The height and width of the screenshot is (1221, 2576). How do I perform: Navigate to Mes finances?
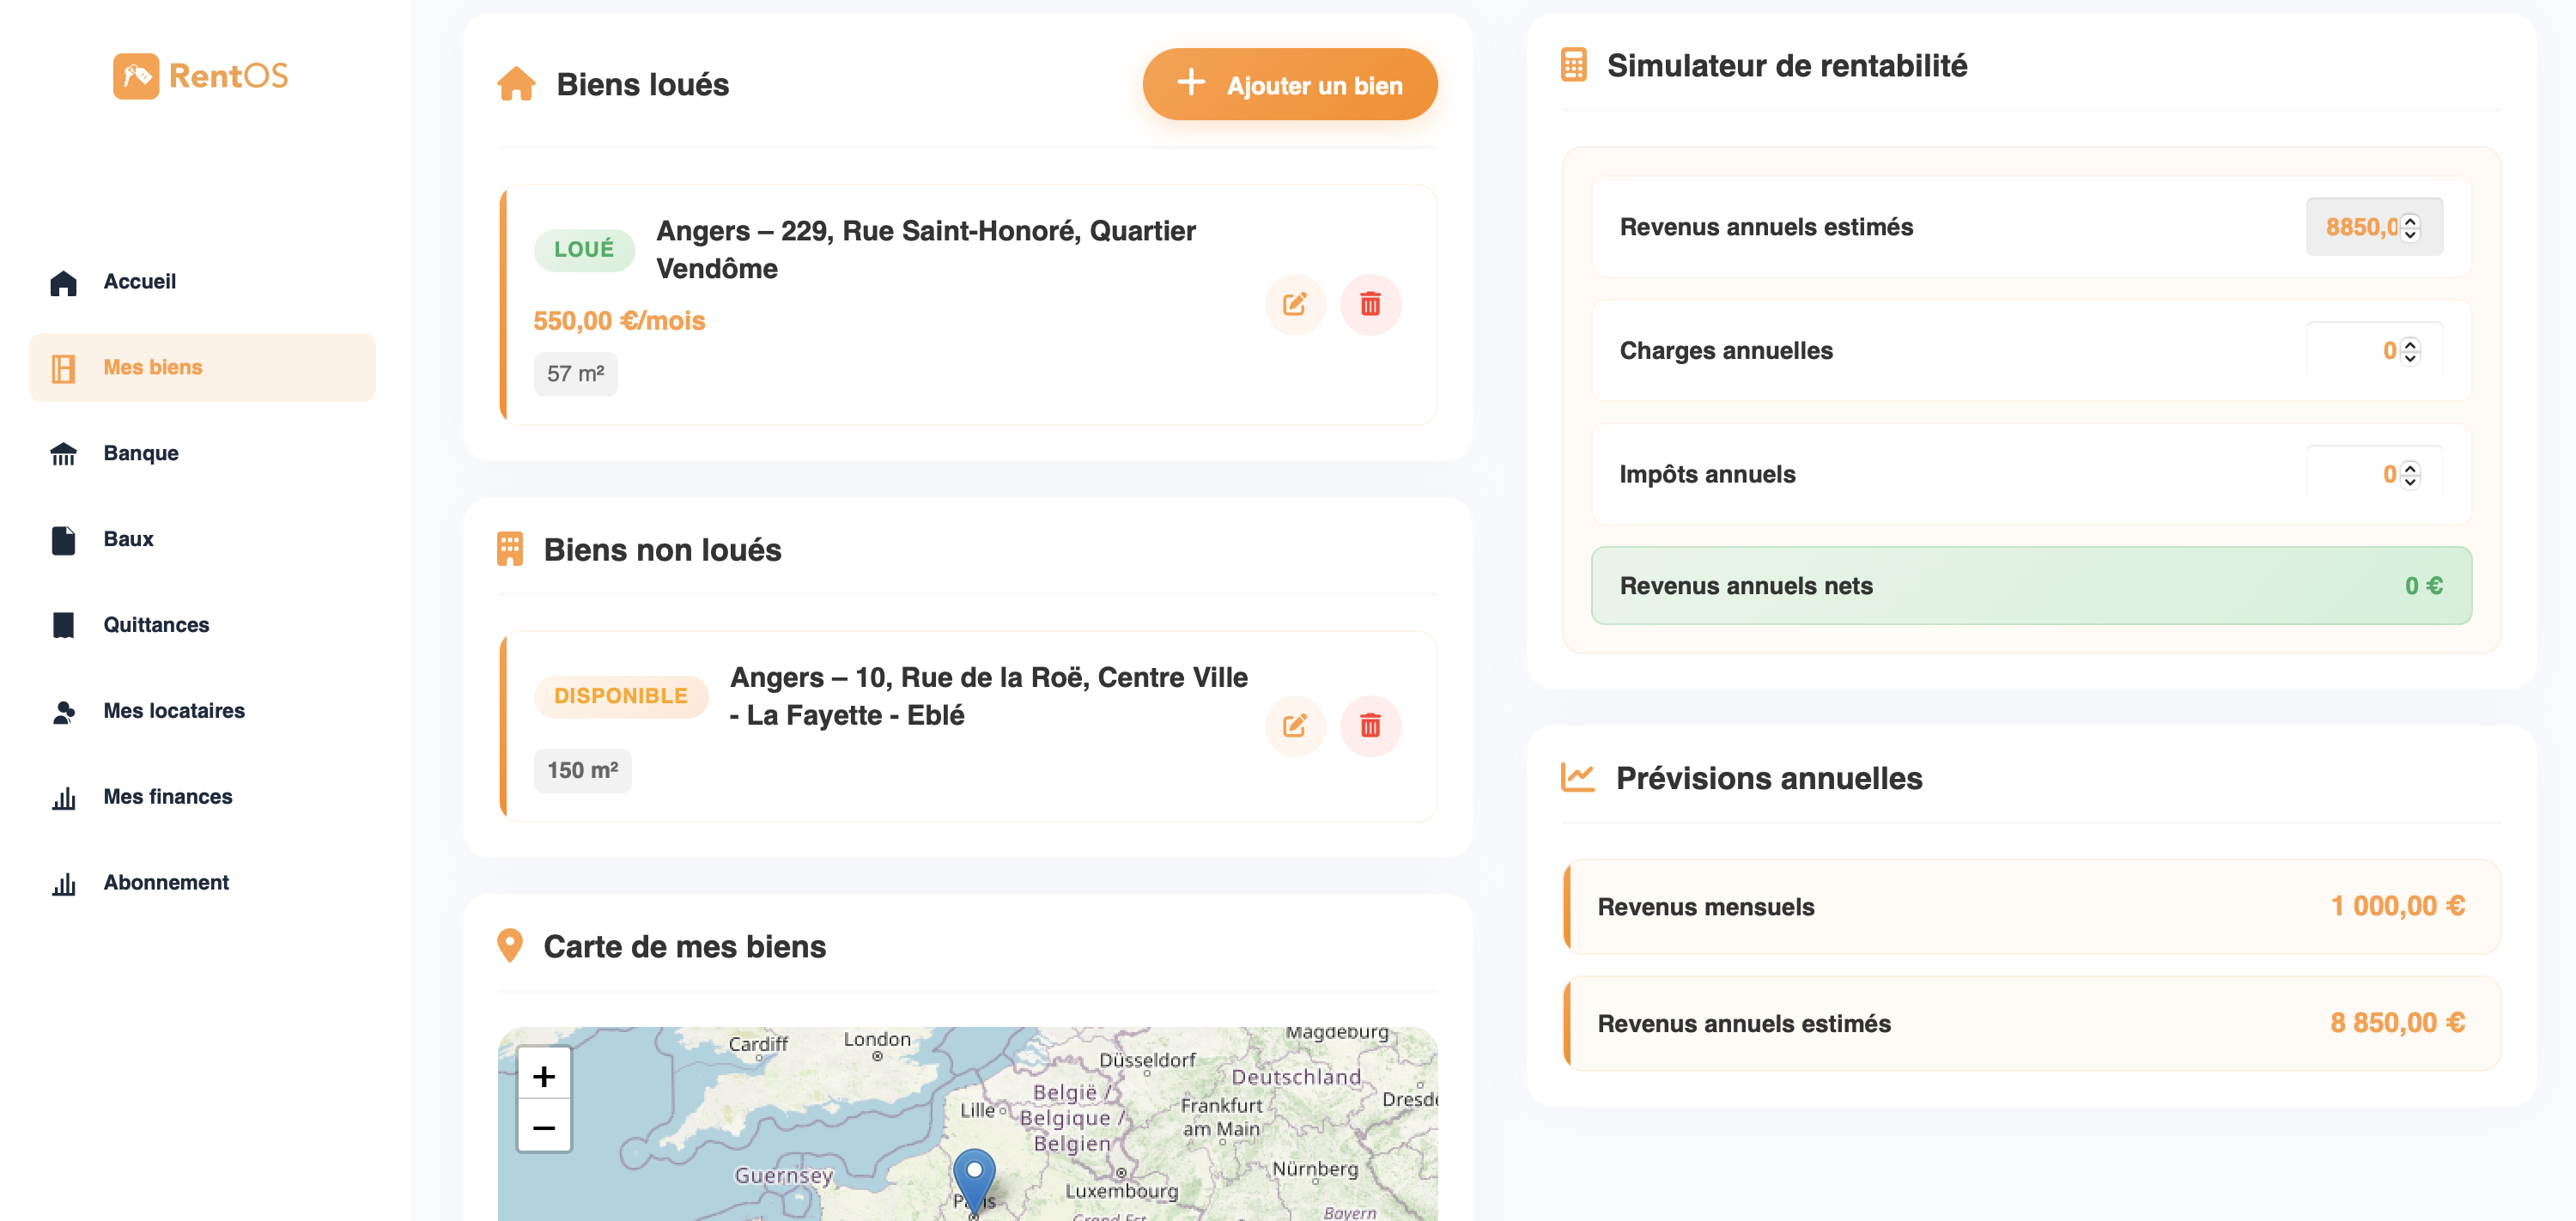(167, 797)
